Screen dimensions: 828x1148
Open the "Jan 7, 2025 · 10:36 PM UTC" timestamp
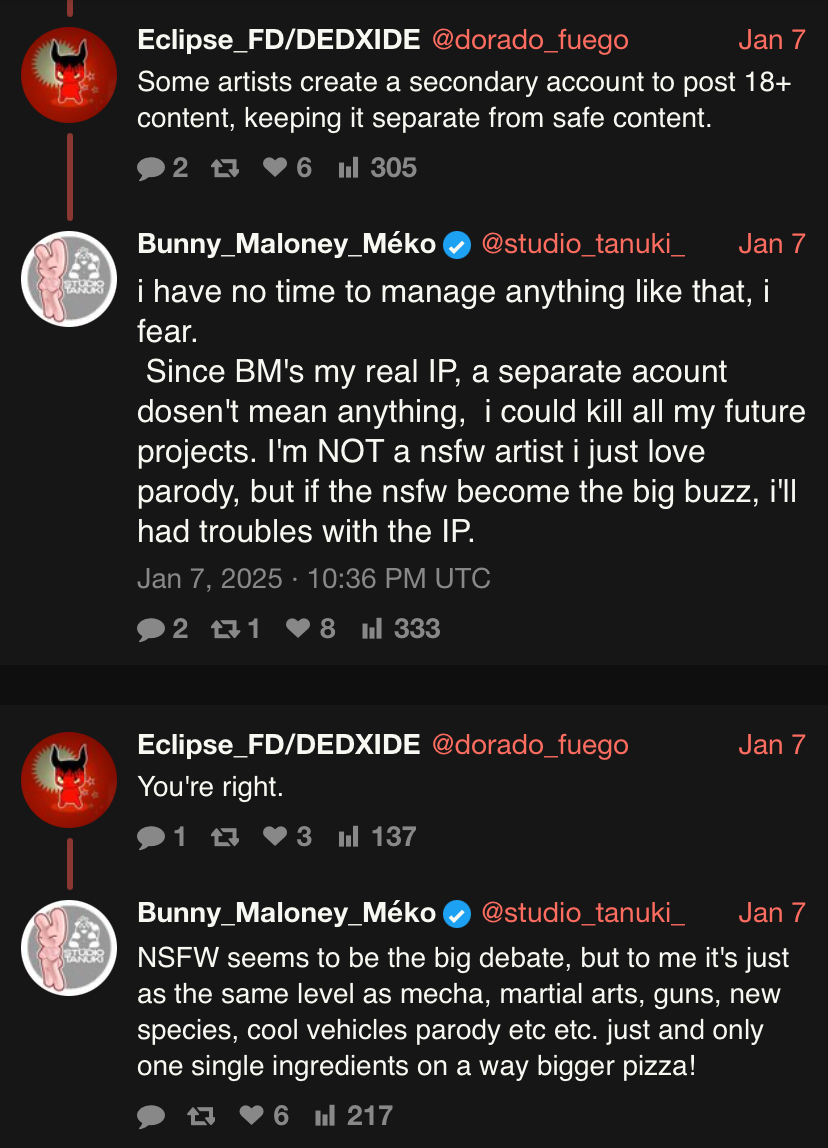(x=314, y=579)
